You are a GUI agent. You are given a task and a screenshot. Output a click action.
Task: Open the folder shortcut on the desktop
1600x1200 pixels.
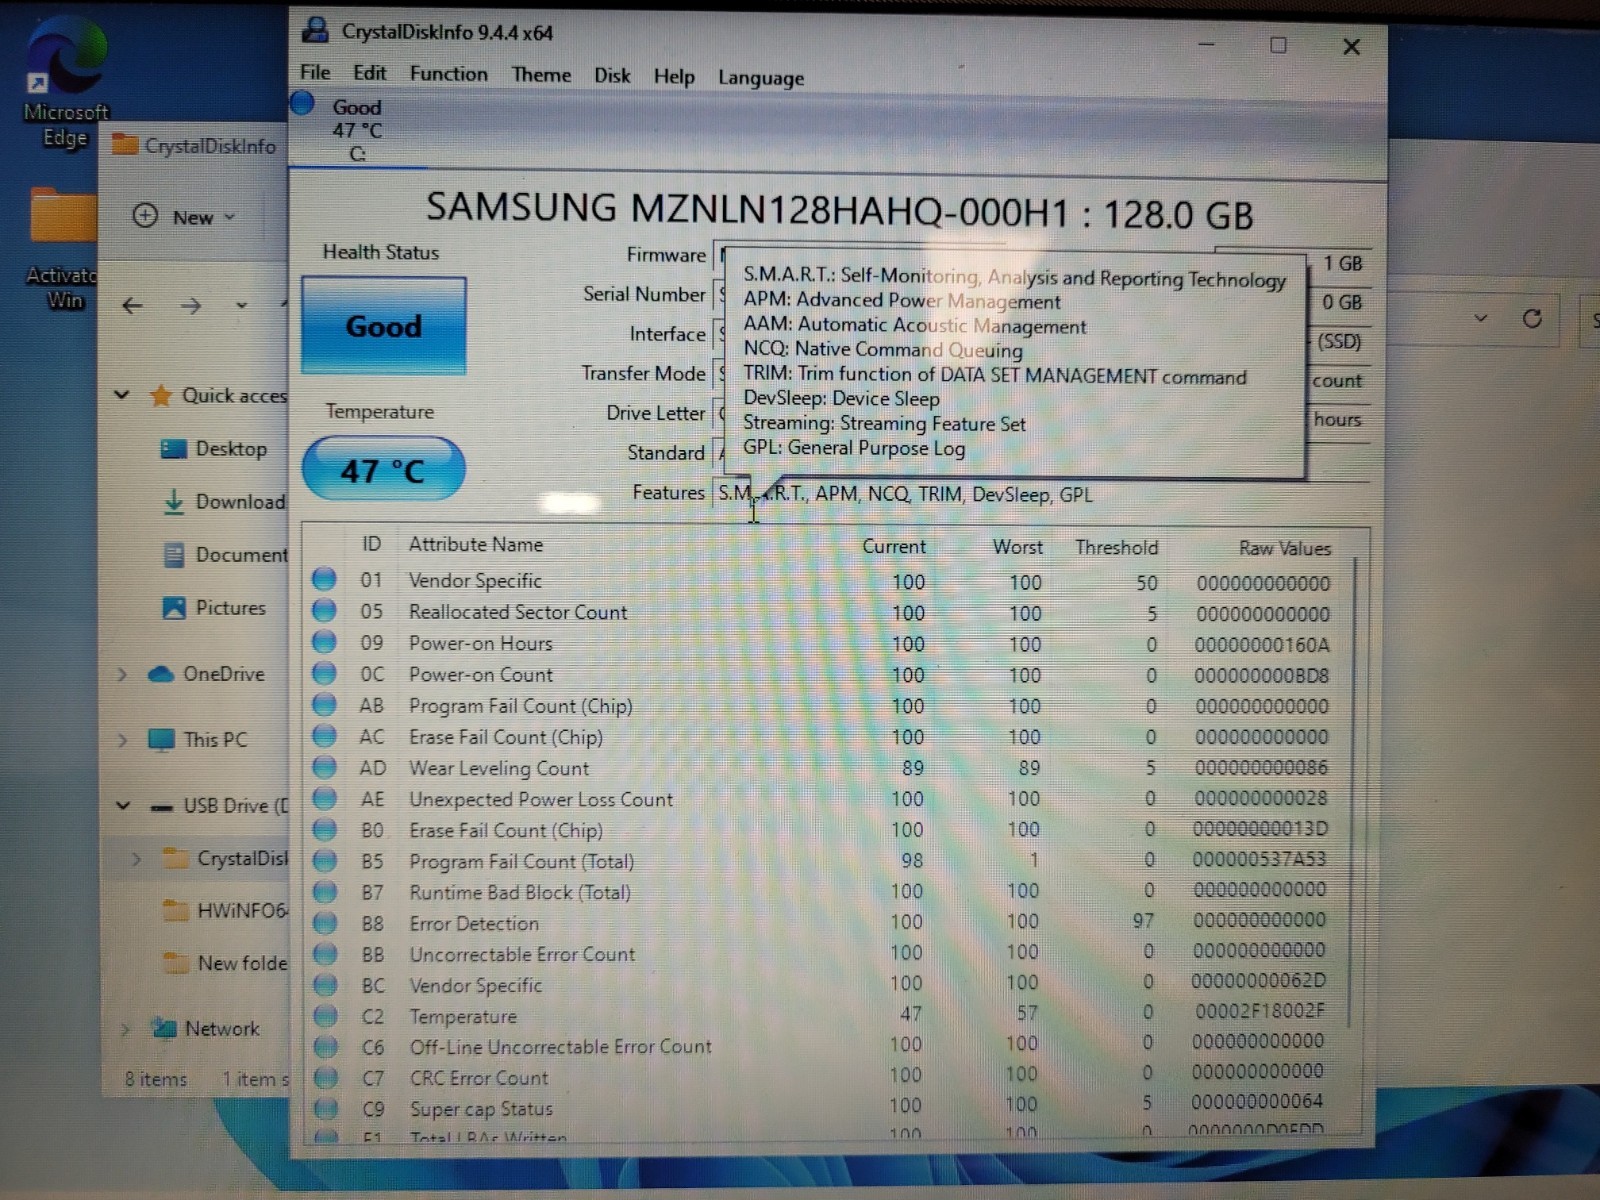pyautogui.click(x=62, y=246)
